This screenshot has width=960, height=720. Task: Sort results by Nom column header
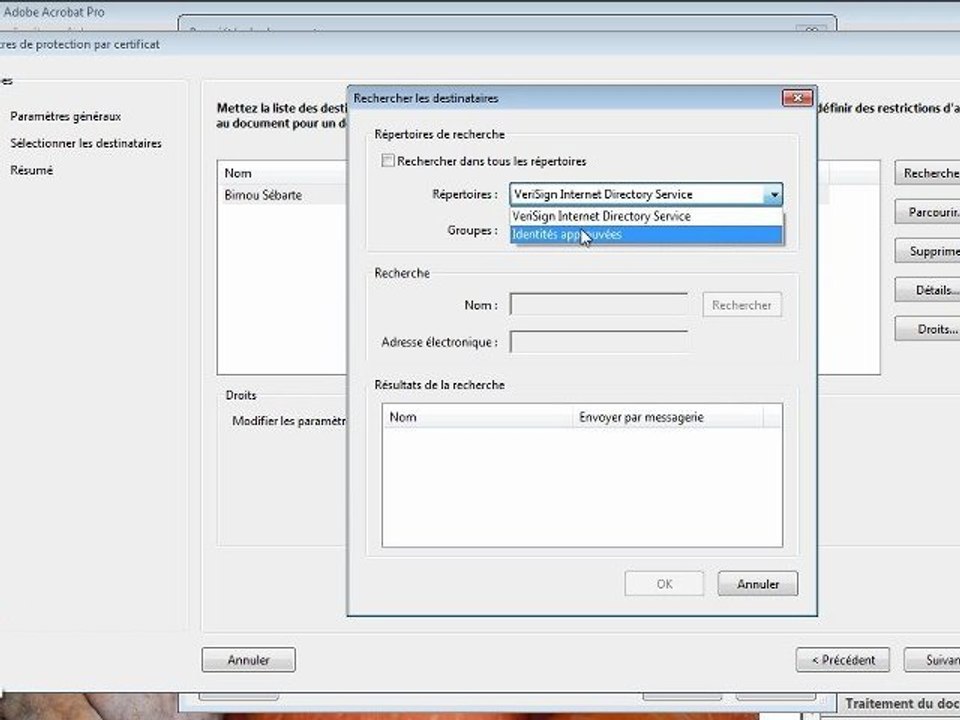[478, 417]
